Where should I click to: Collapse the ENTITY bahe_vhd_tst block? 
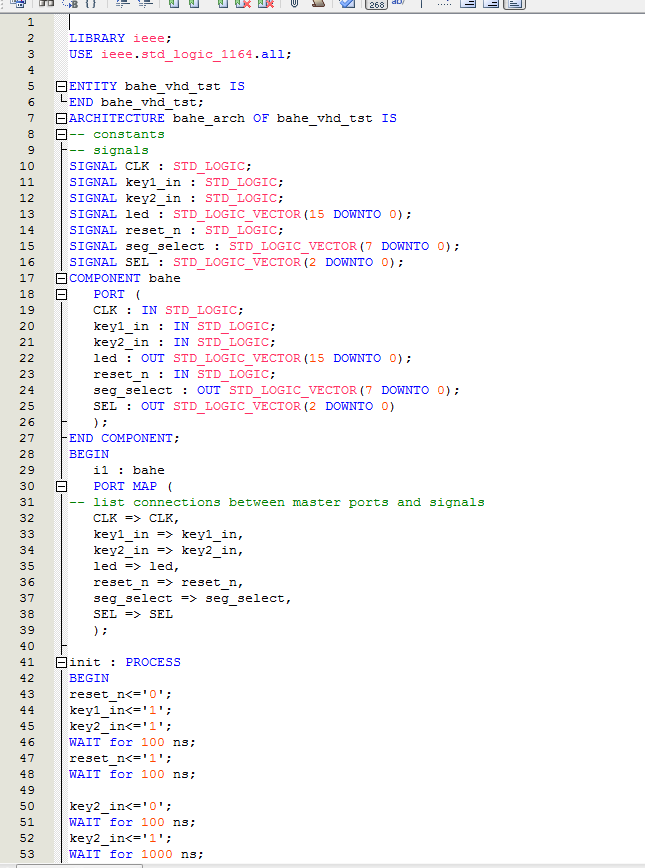(x=61, y=86)
